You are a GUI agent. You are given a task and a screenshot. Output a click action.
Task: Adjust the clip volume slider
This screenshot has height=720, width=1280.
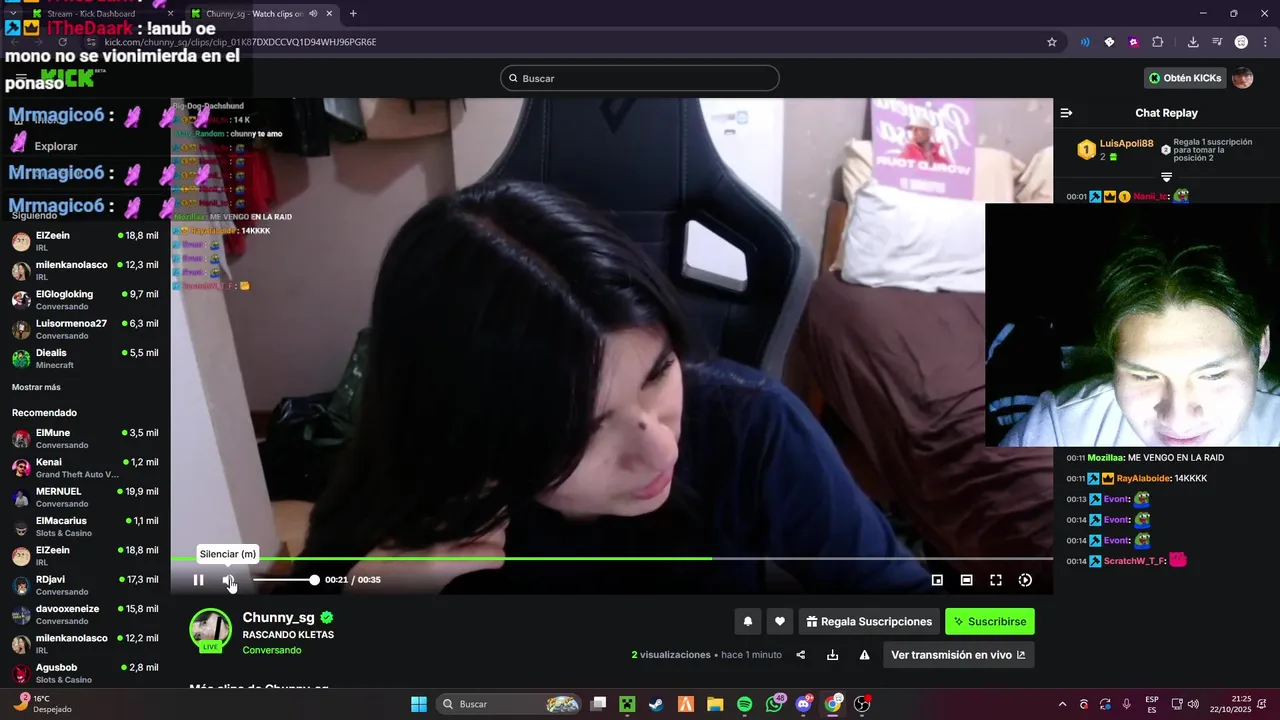click(285, 580)
